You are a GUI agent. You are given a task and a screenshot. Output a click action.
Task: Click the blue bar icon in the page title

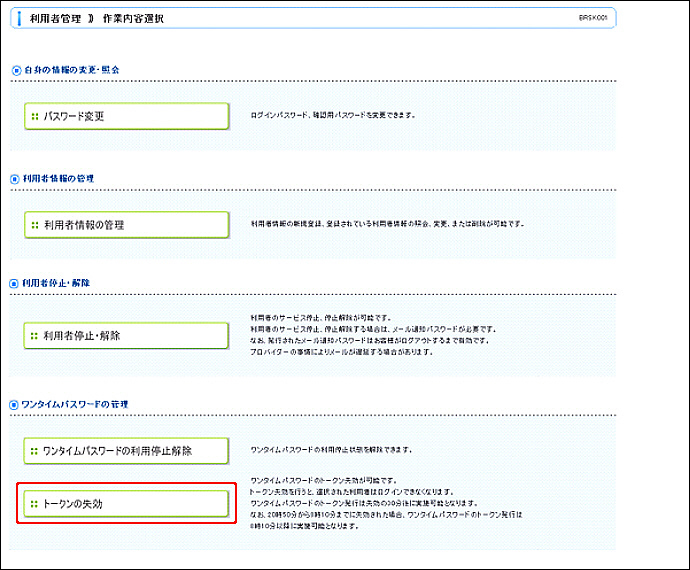[21, 18]
